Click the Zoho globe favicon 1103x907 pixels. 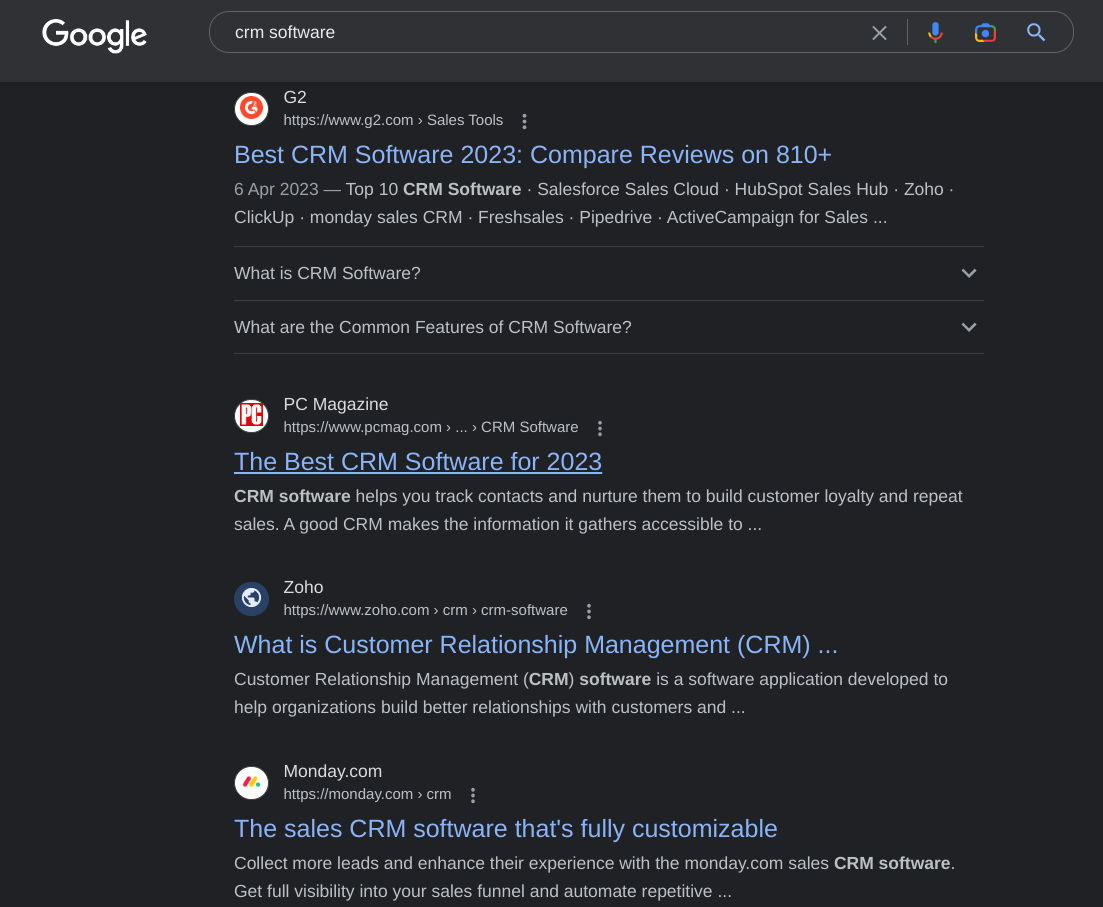tap(251, 598)
